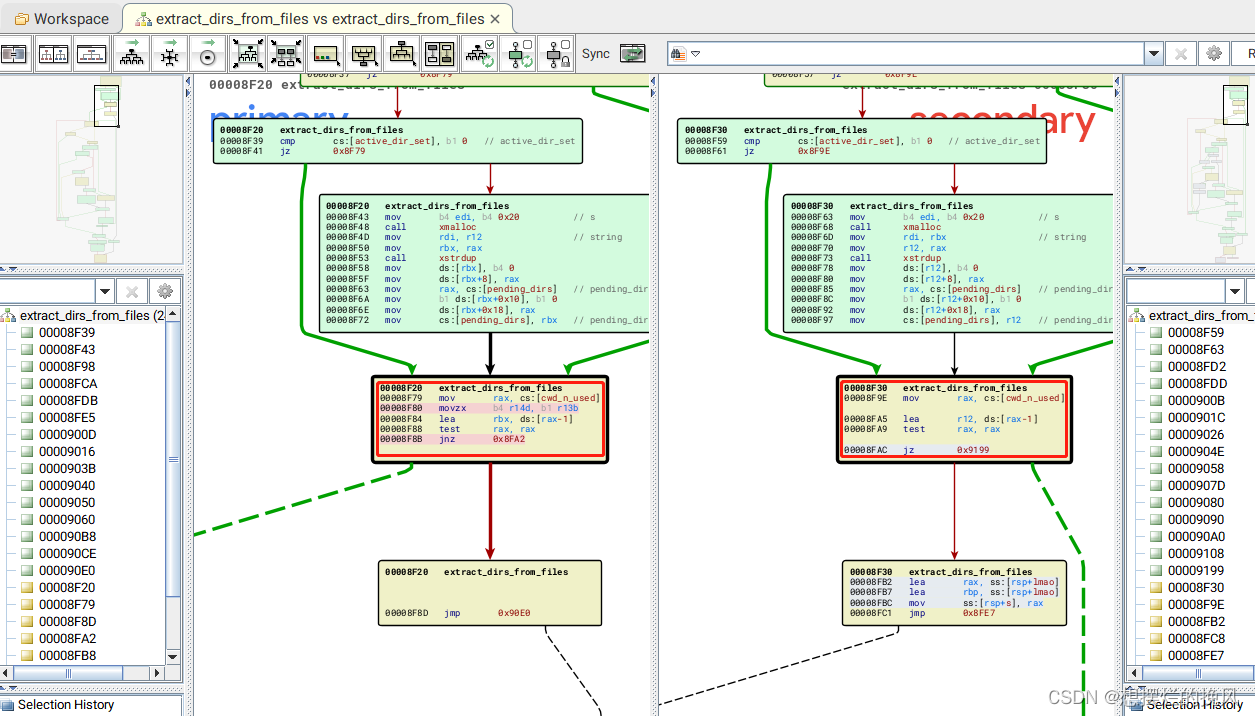Click the graph sync icon beside Sync label
1255x716 pixels.
click(x=634, y=53)
